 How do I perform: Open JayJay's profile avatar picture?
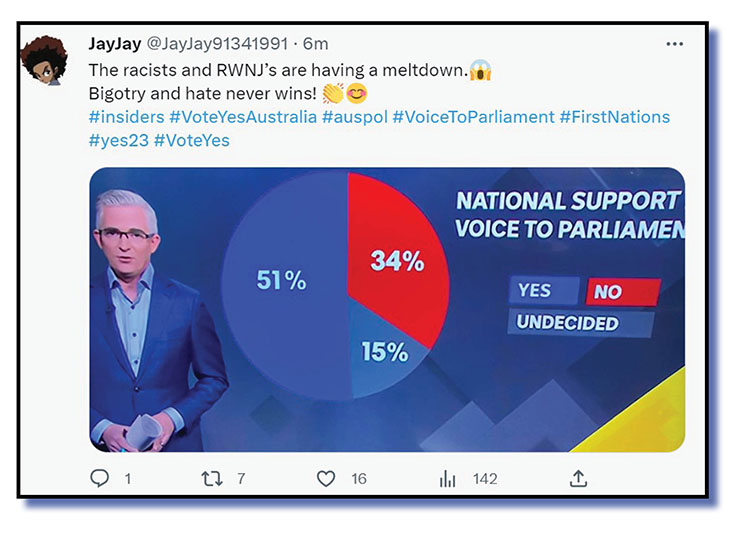coord(43,62)
